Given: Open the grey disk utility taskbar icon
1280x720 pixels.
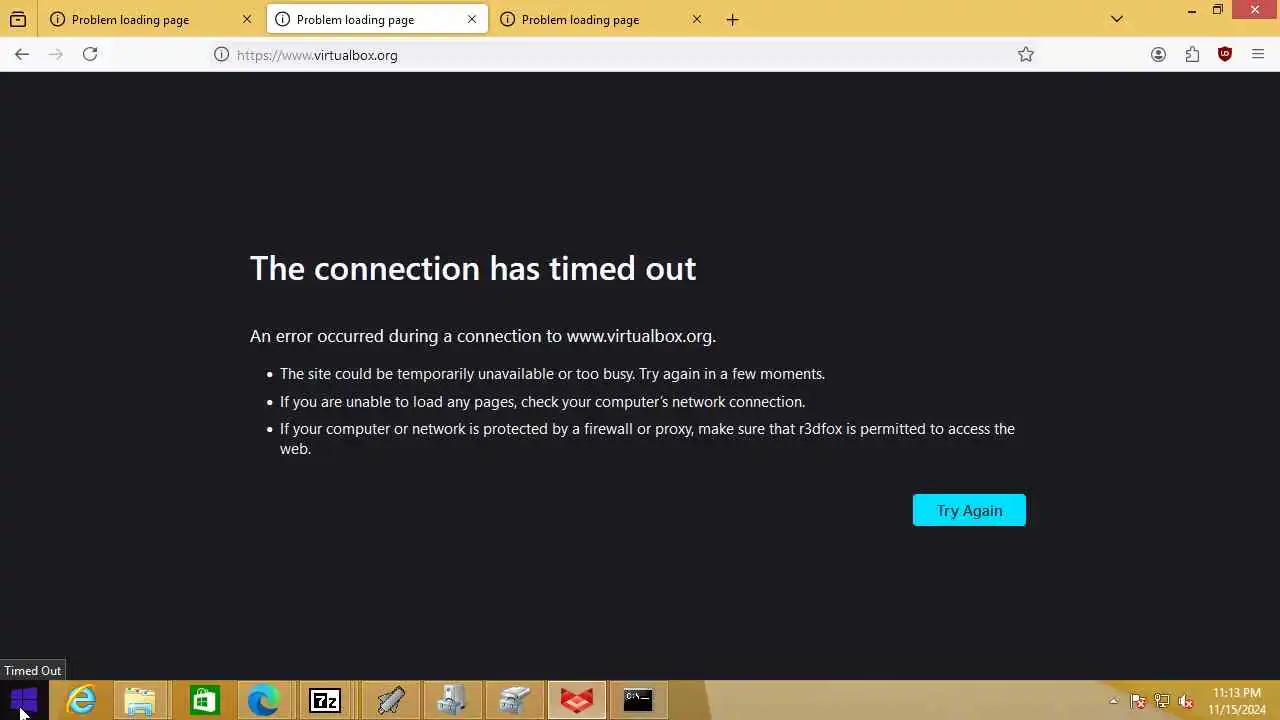Looking at the screenshot, I should (515, 700).
